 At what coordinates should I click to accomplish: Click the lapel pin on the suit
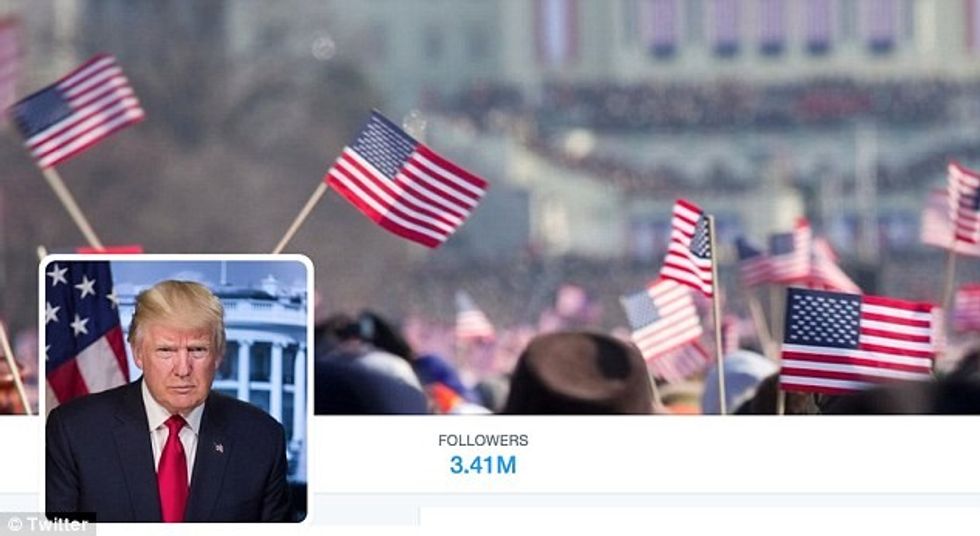pos(219,447)
